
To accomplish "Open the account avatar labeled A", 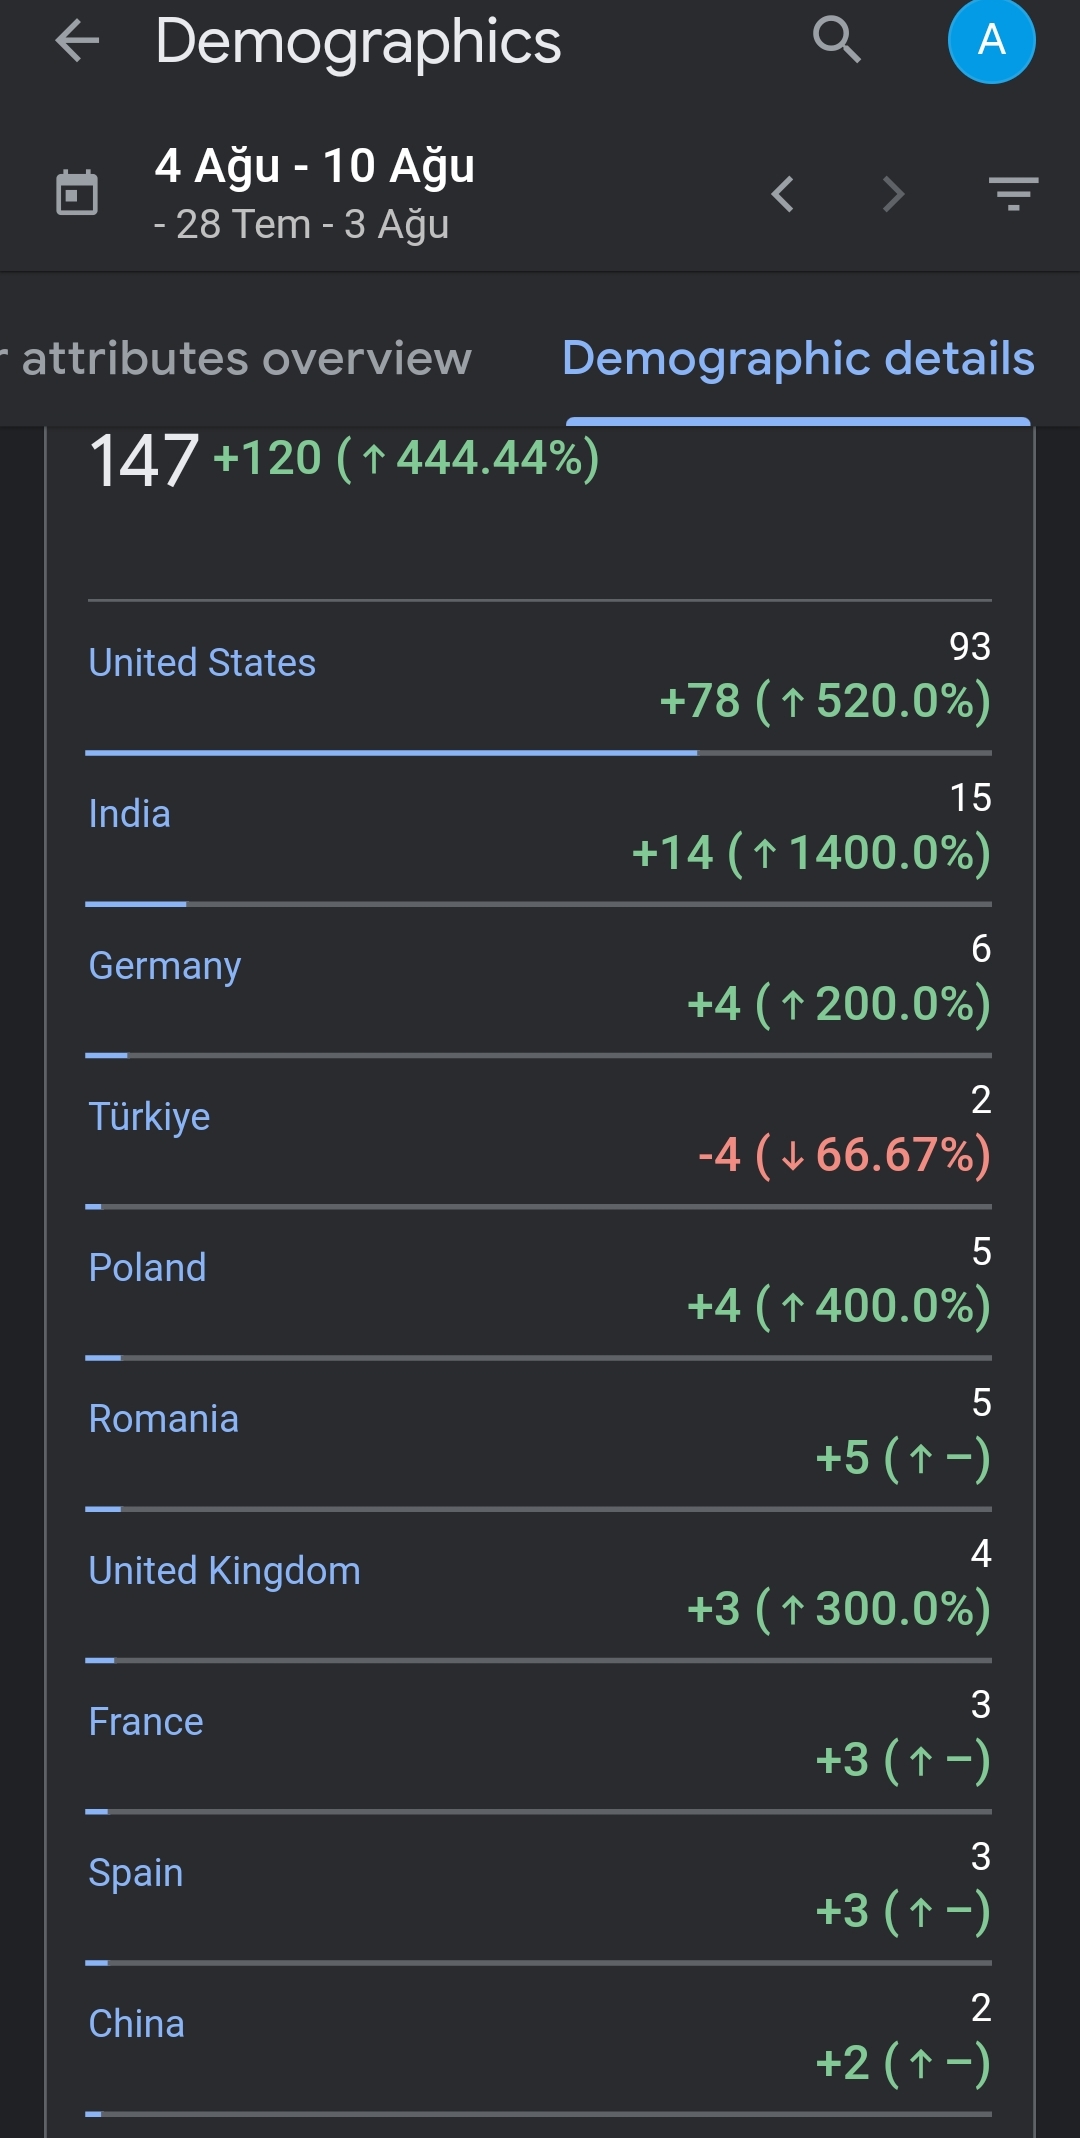I will pos(991,41).
